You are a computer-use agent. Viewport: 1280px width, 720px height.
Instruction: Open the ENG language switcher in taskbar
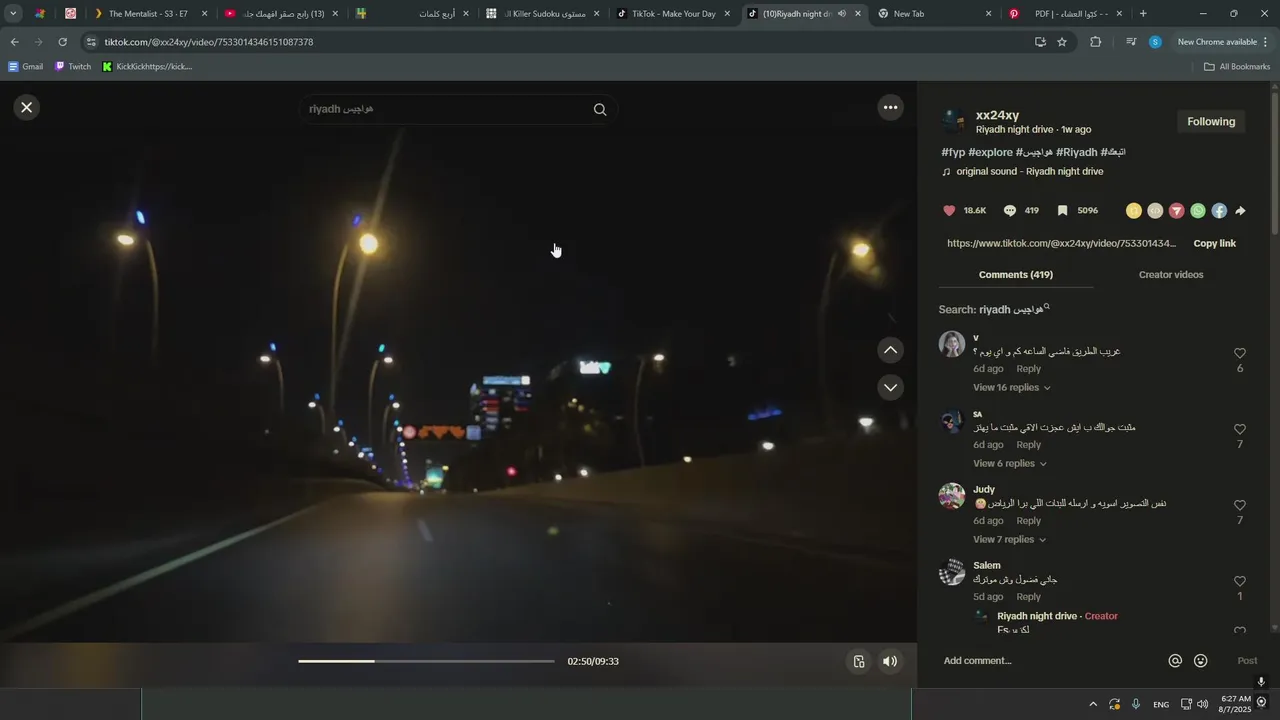pos(1161,705)
